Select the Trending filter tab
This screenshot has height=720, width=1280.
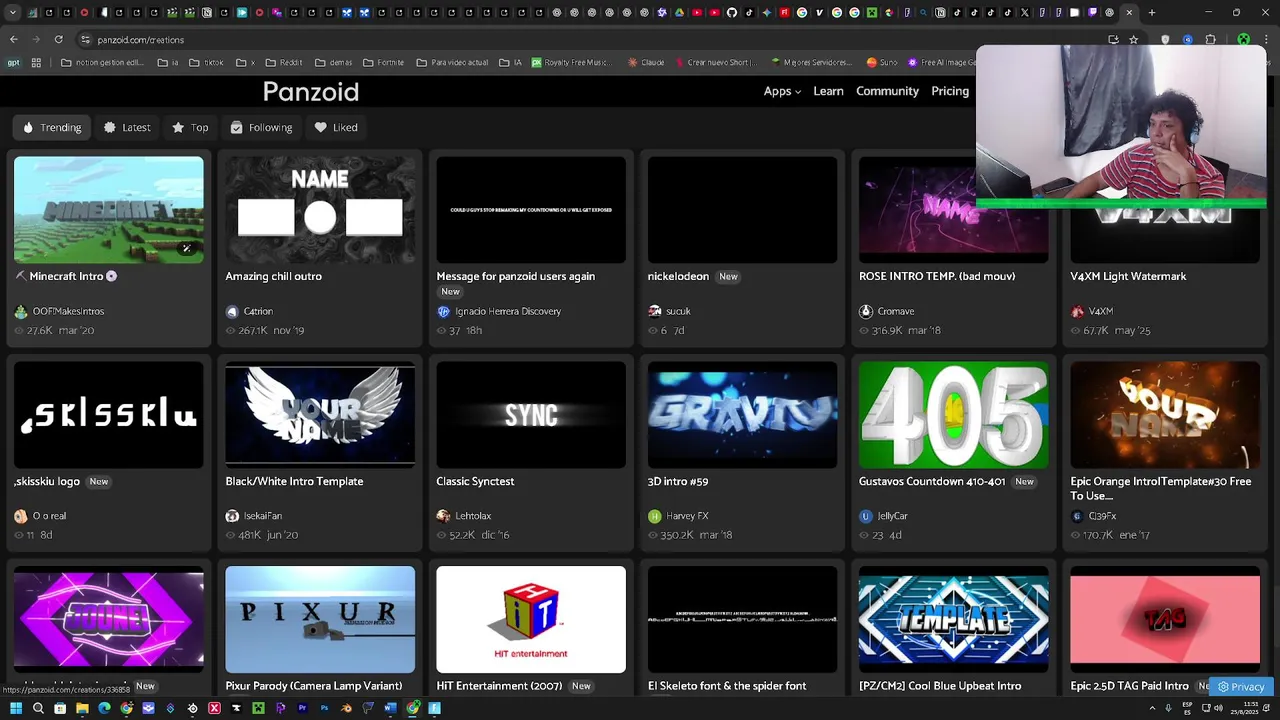(52, 127)
